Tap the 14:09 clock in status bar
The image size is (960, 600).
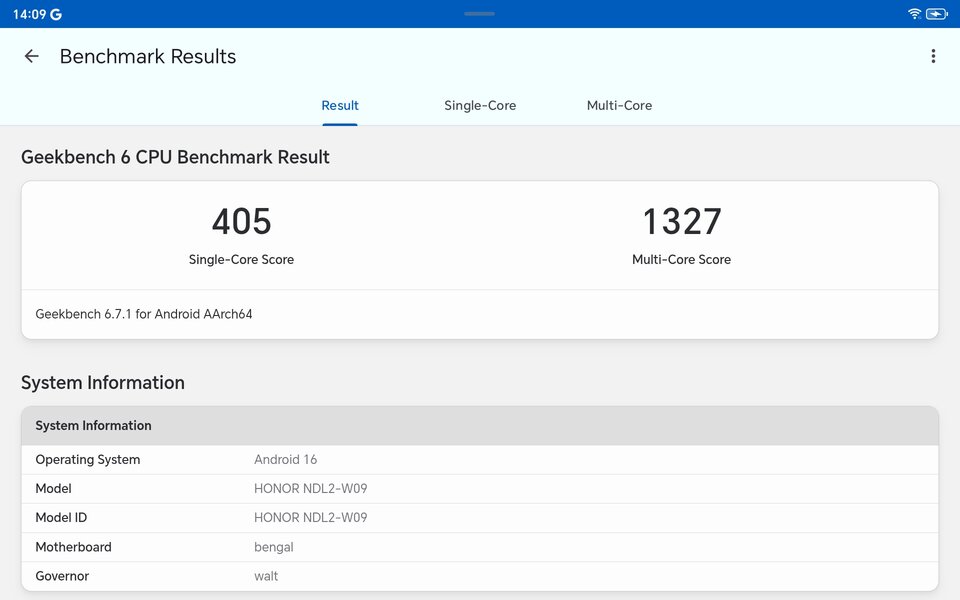coord(29,14)
